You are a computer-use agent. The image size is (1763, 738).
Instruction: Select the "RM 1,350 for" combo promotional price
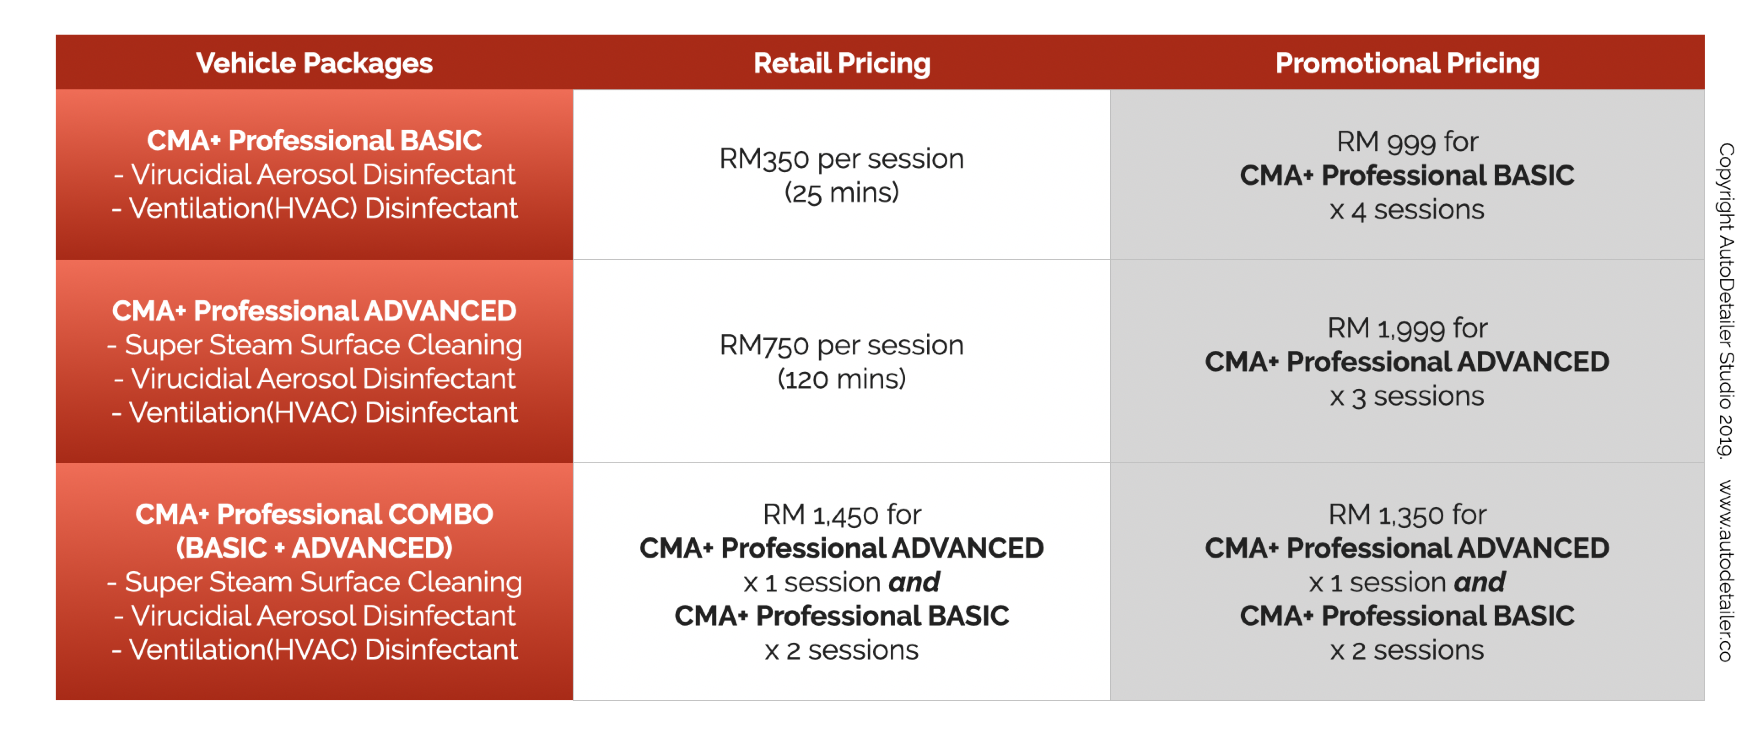tap(1407, 515)
